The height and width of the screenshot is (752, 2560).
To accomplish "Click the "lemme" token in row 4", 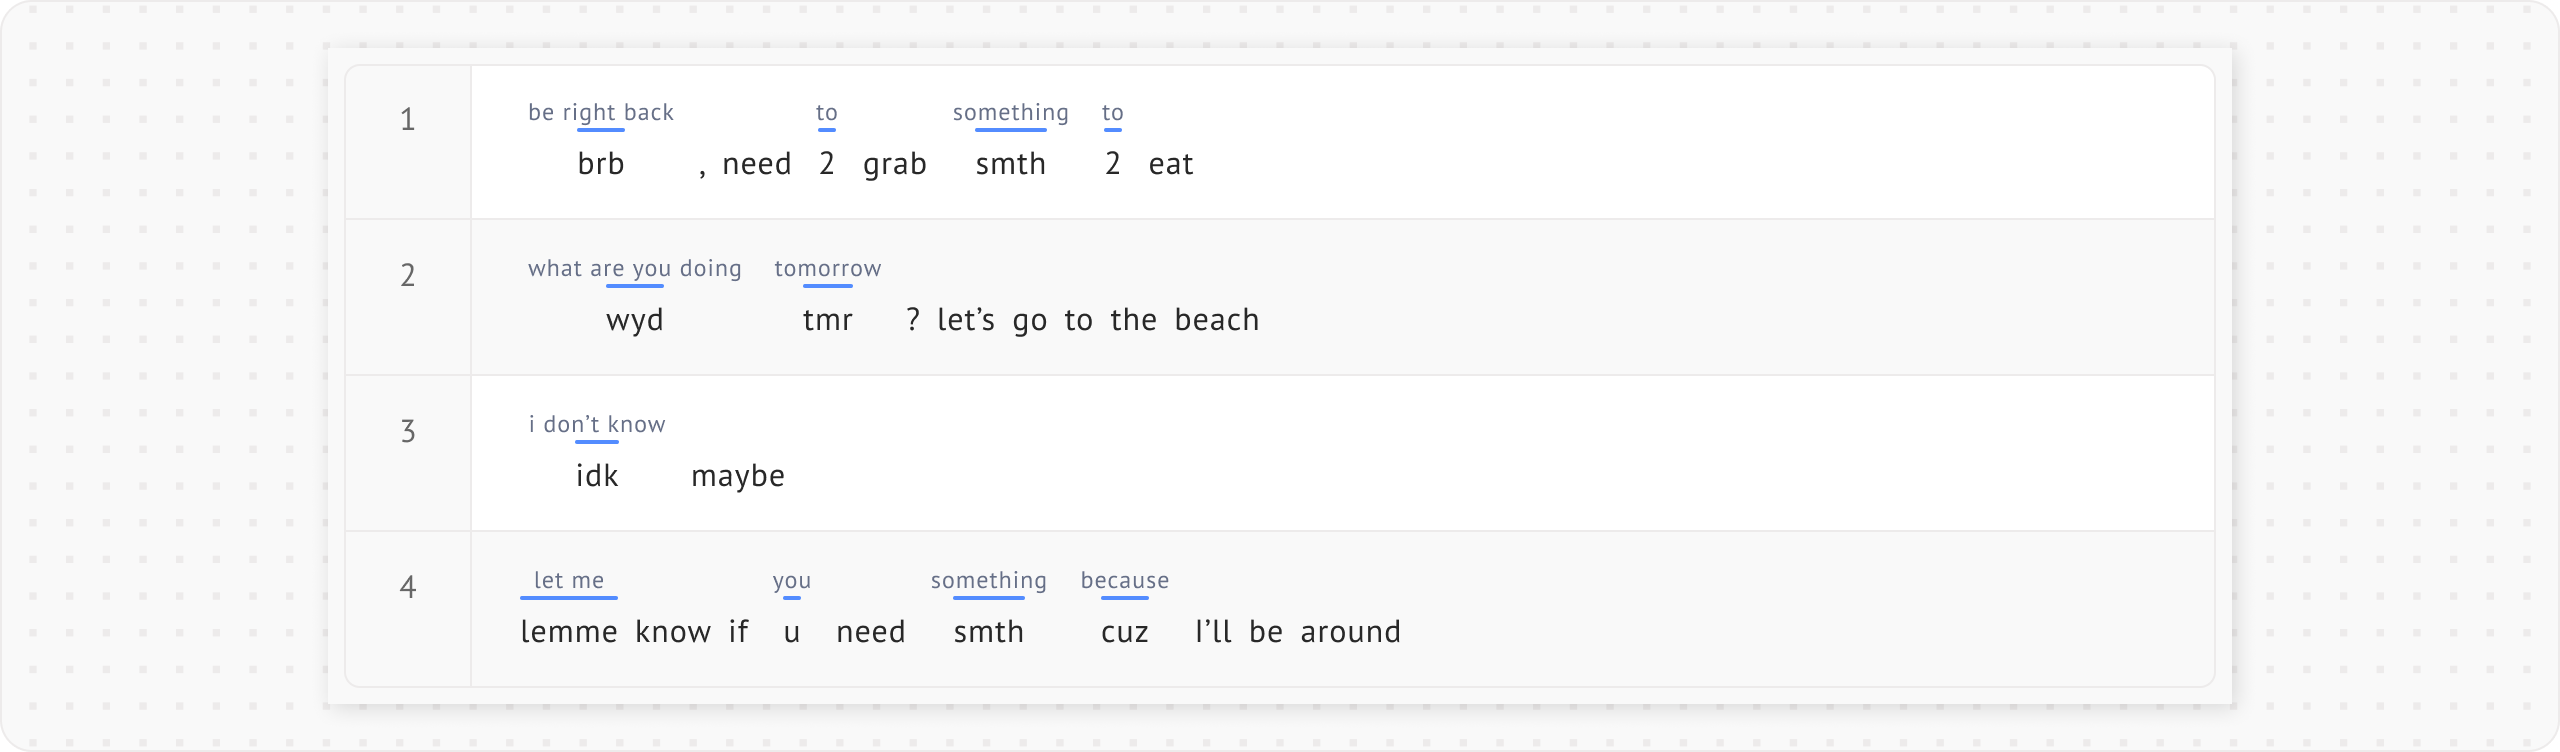I will point(569,632).
